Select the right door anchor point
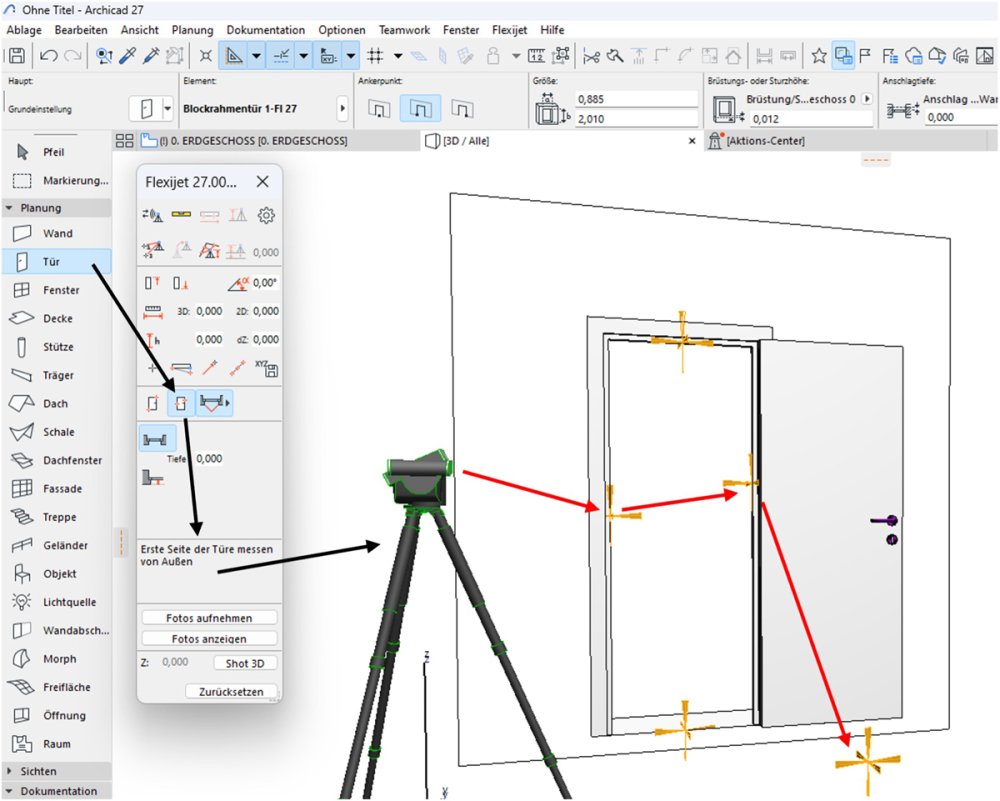This screenshot has height=801, width=1000. [x=462, y=108]
